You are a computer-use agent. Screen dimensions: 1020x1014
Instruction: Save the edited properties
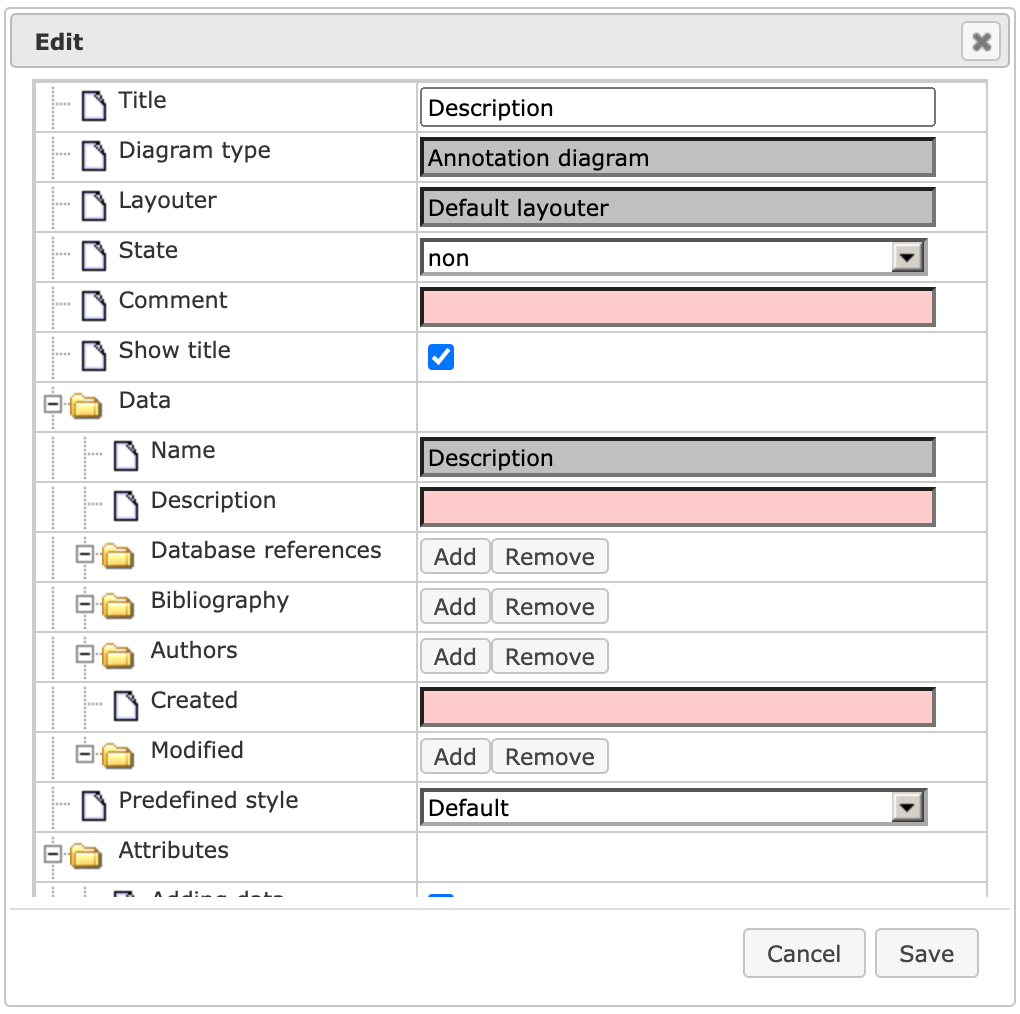tap(926, 953)
